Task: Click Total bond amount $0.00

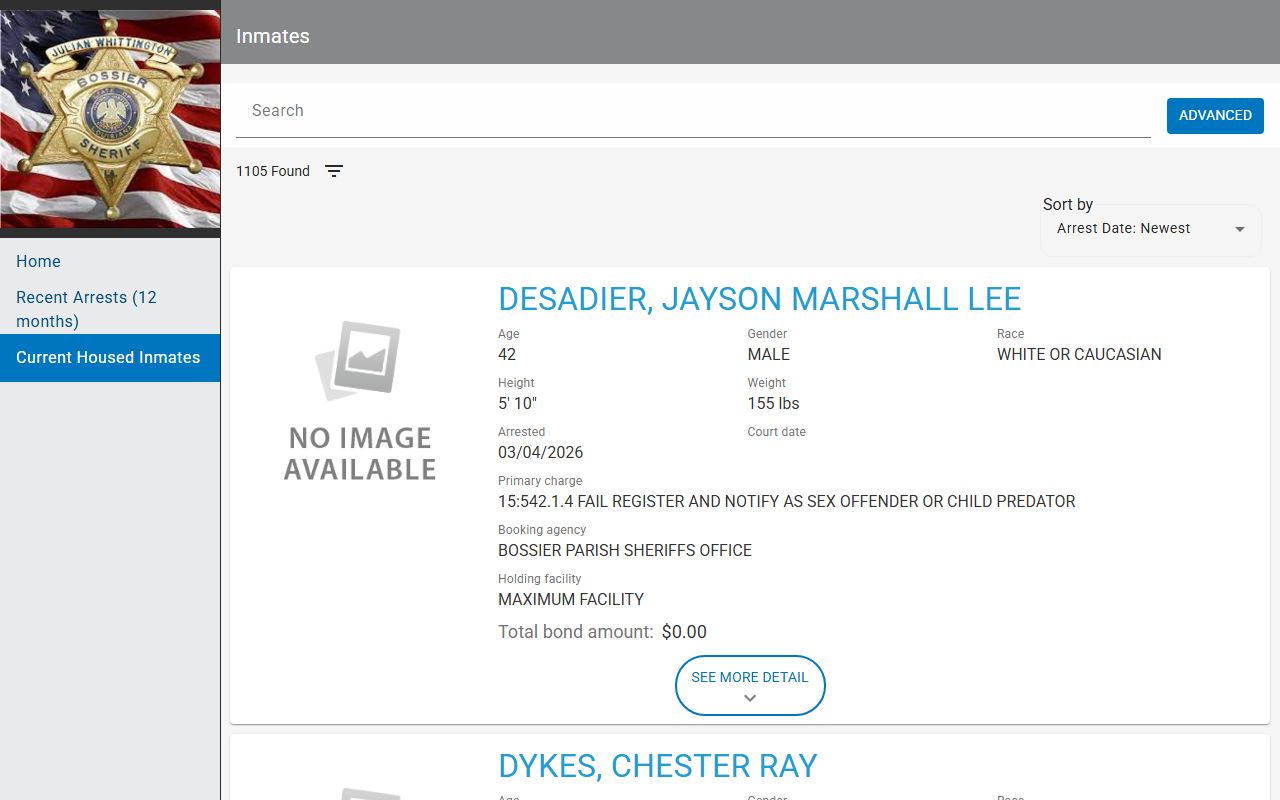Action: [x=602, y=632]
